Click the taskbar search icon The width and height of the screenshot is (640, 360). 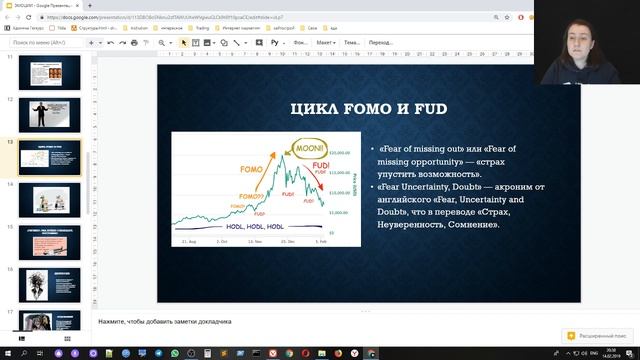tap(24, 353)
